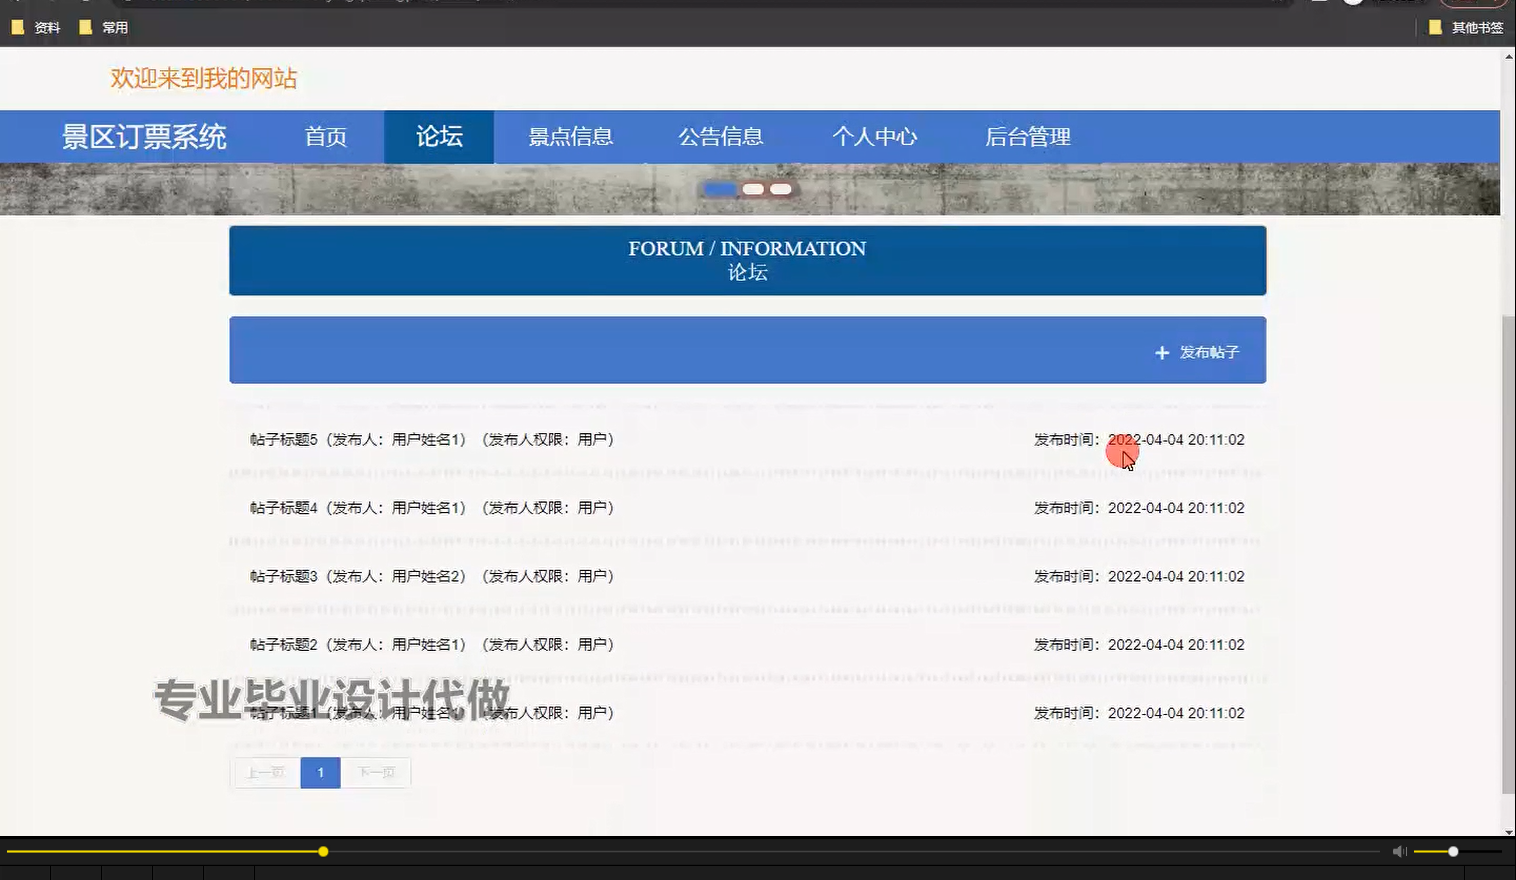Open the 资料 bookmarks folder
The height and width of the screenshot is (880, 1516).
pyautogui.click(x=36, y=27)
